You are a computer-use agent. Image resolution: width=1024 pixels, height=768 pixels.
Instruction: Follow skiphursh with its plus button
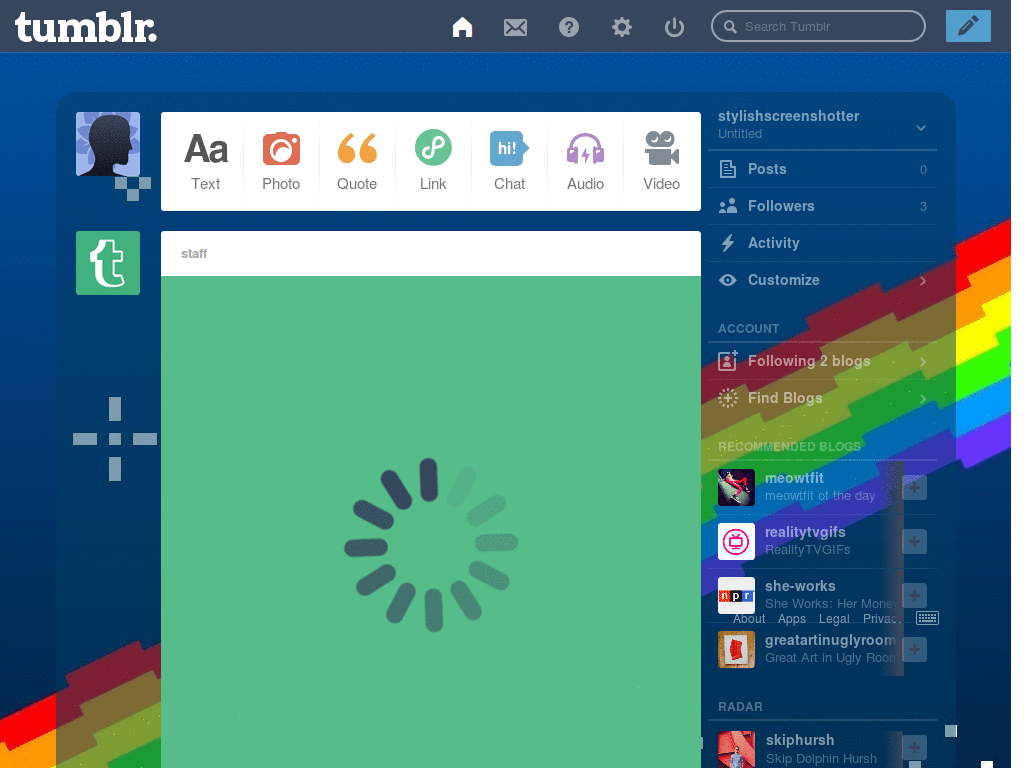pos(914,748)
